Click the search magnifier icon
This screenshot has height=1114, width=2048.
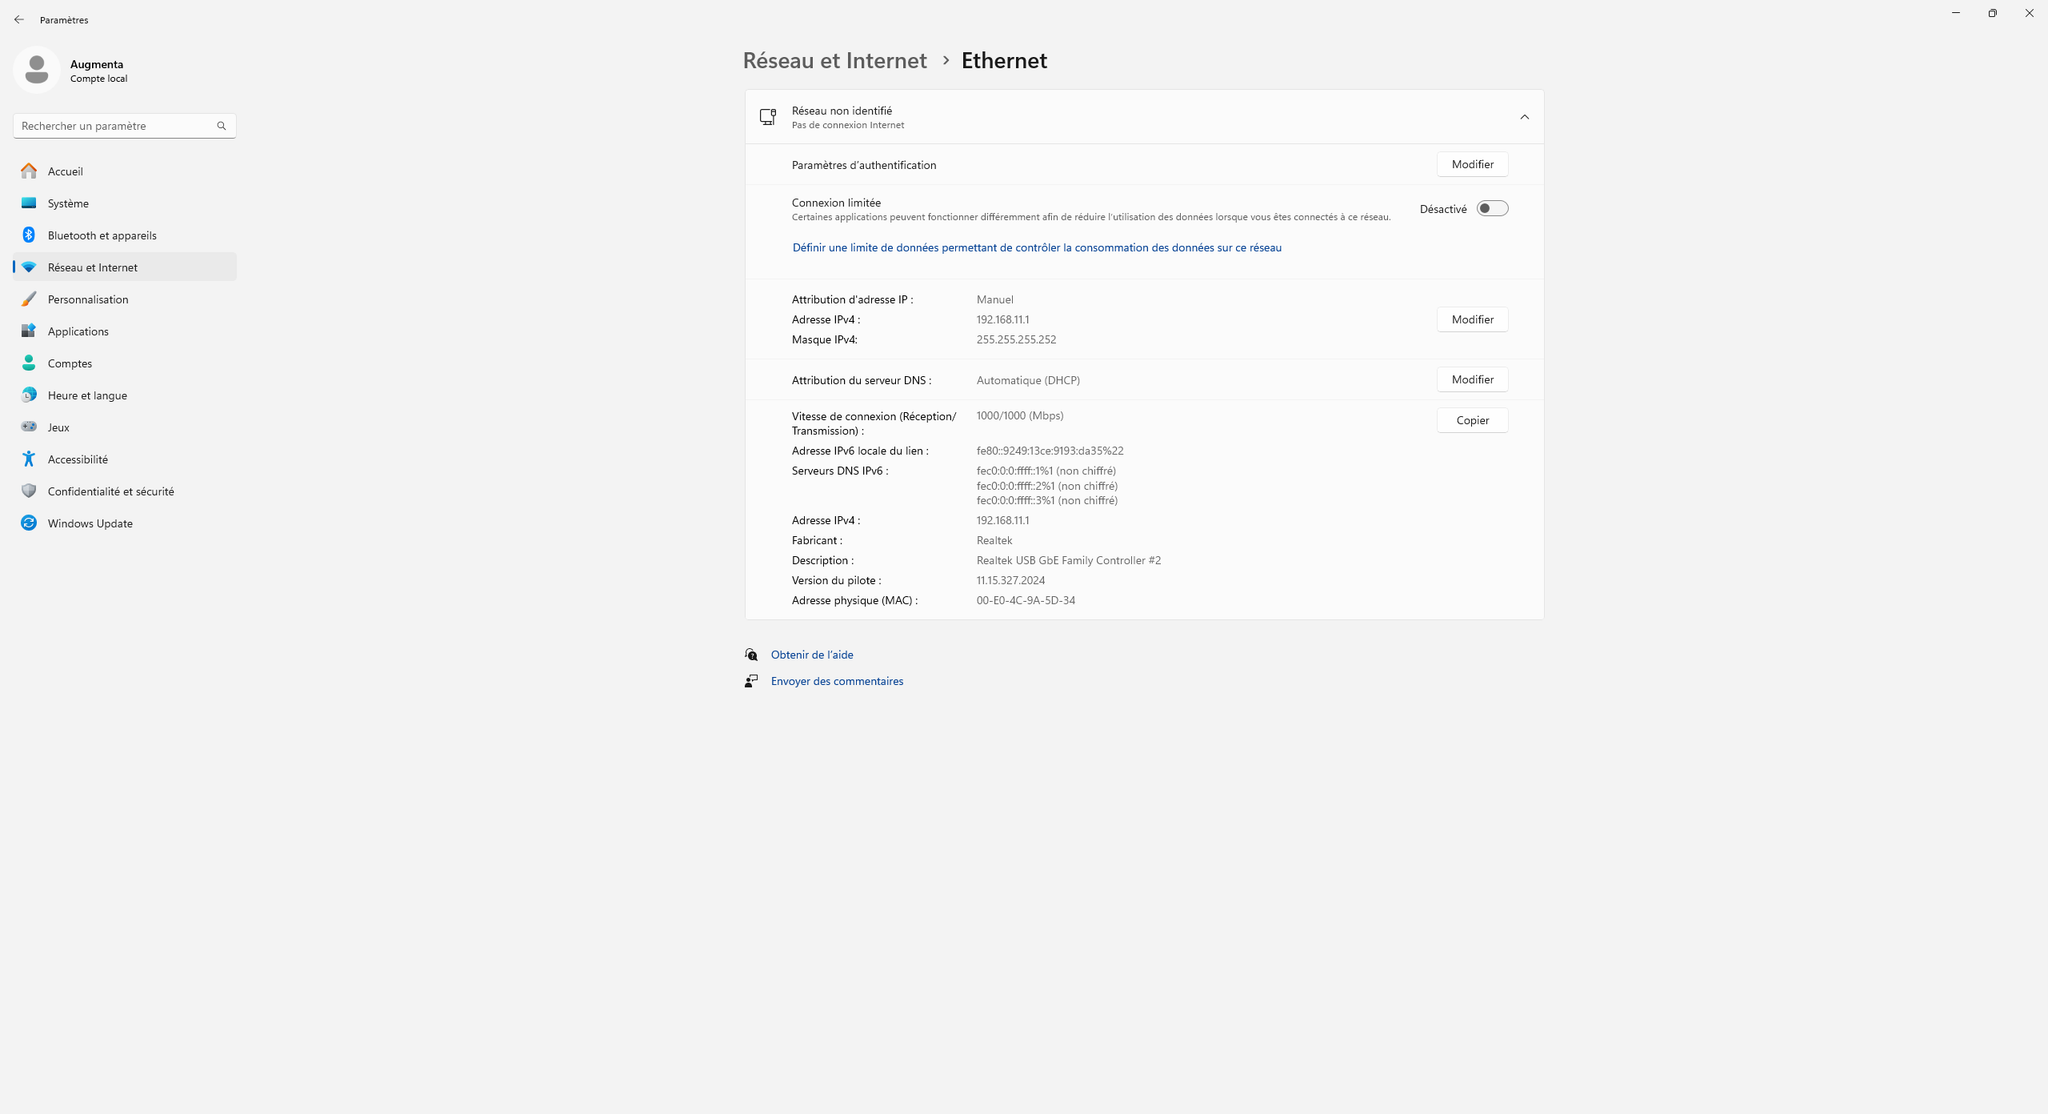click(x=221, y=126)
